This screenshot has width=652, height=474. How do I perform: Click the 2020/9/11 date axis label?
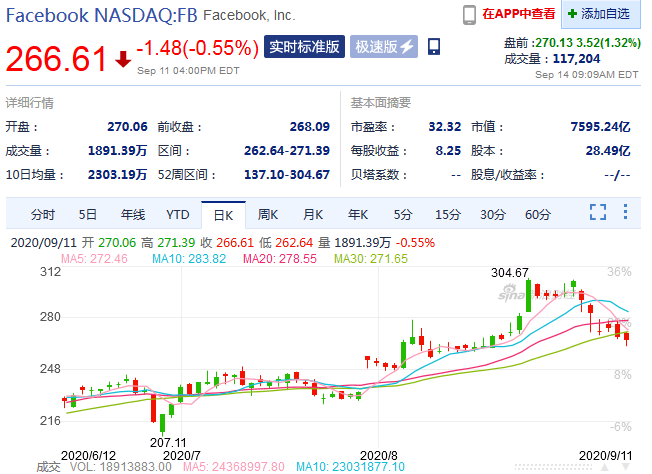tap(605, 456)
